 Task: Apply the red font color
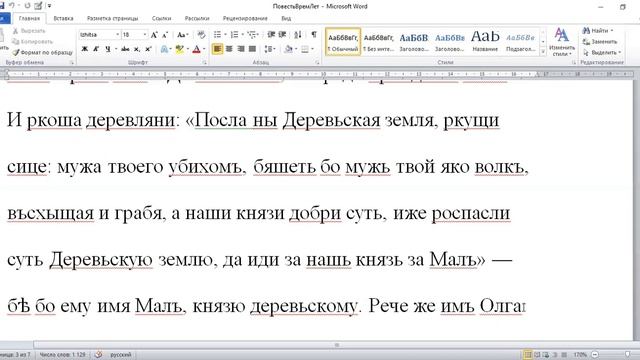196,49
